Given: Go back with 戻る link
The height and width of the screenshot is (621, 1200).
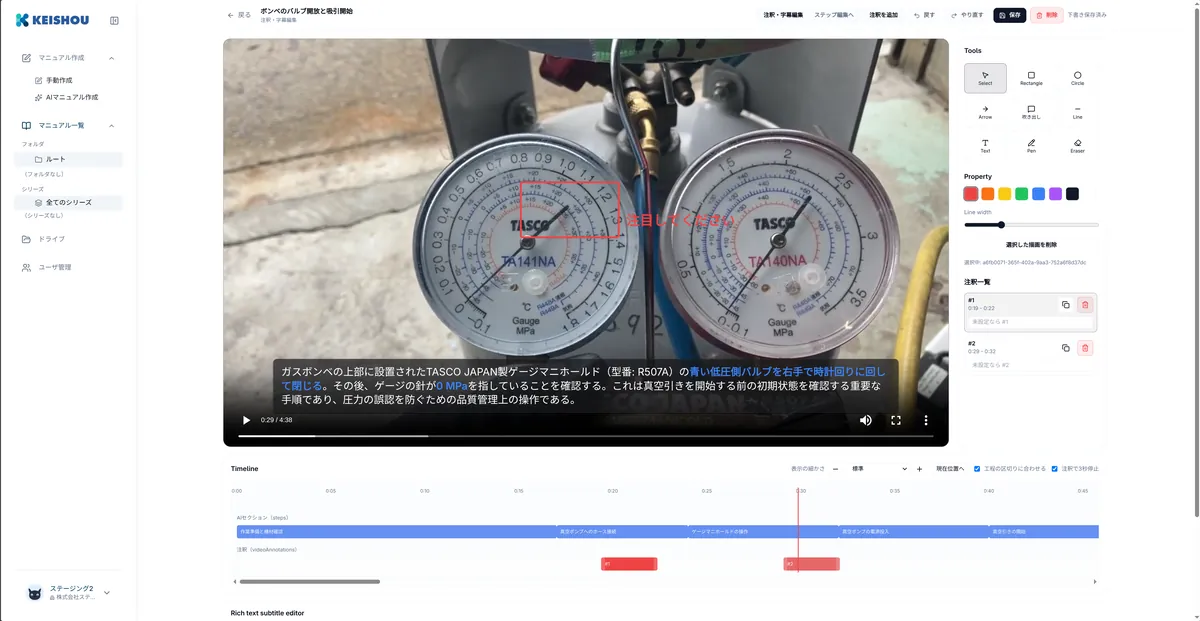Looking at the screenshot, I should tap(239, 15).
